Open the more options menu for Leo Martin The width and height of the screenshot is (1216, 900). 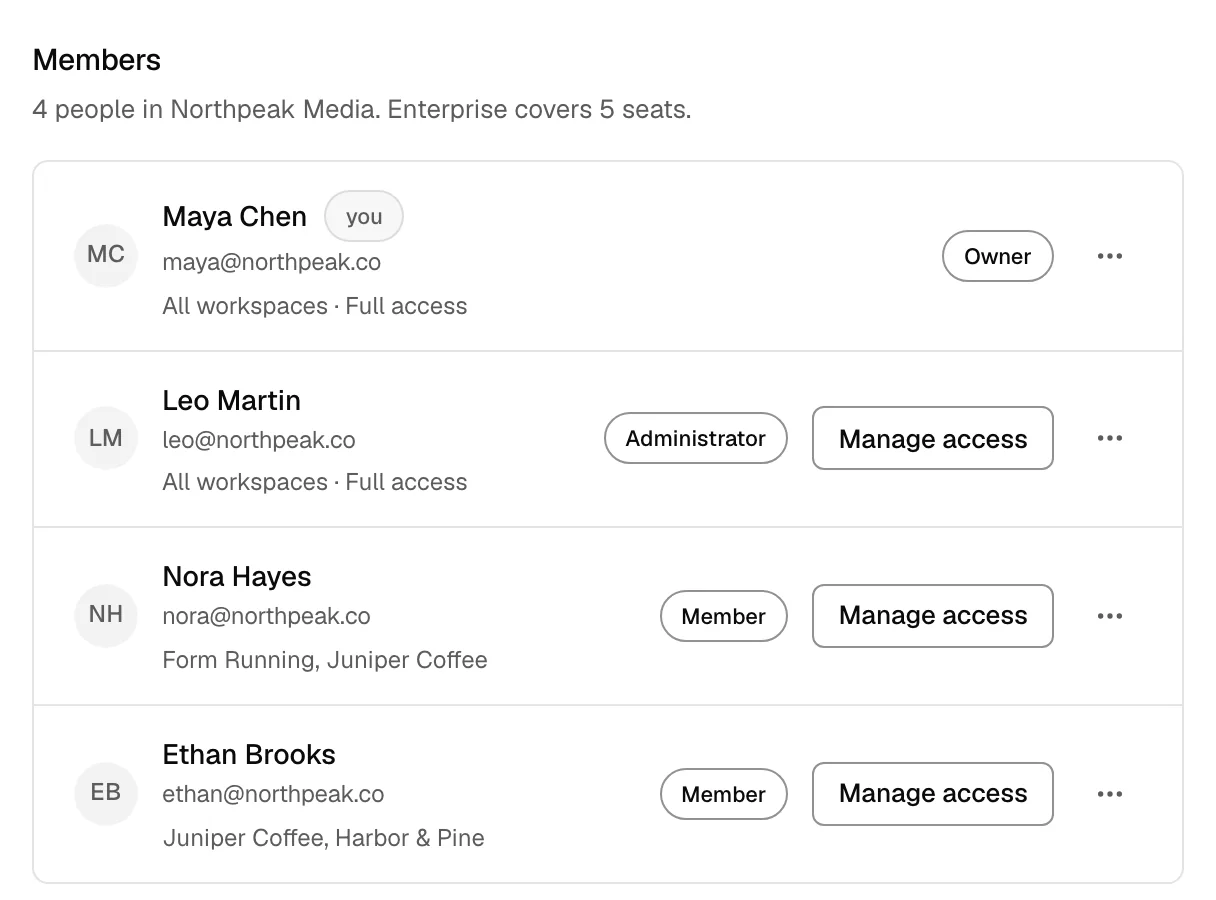pos(1109,438)
